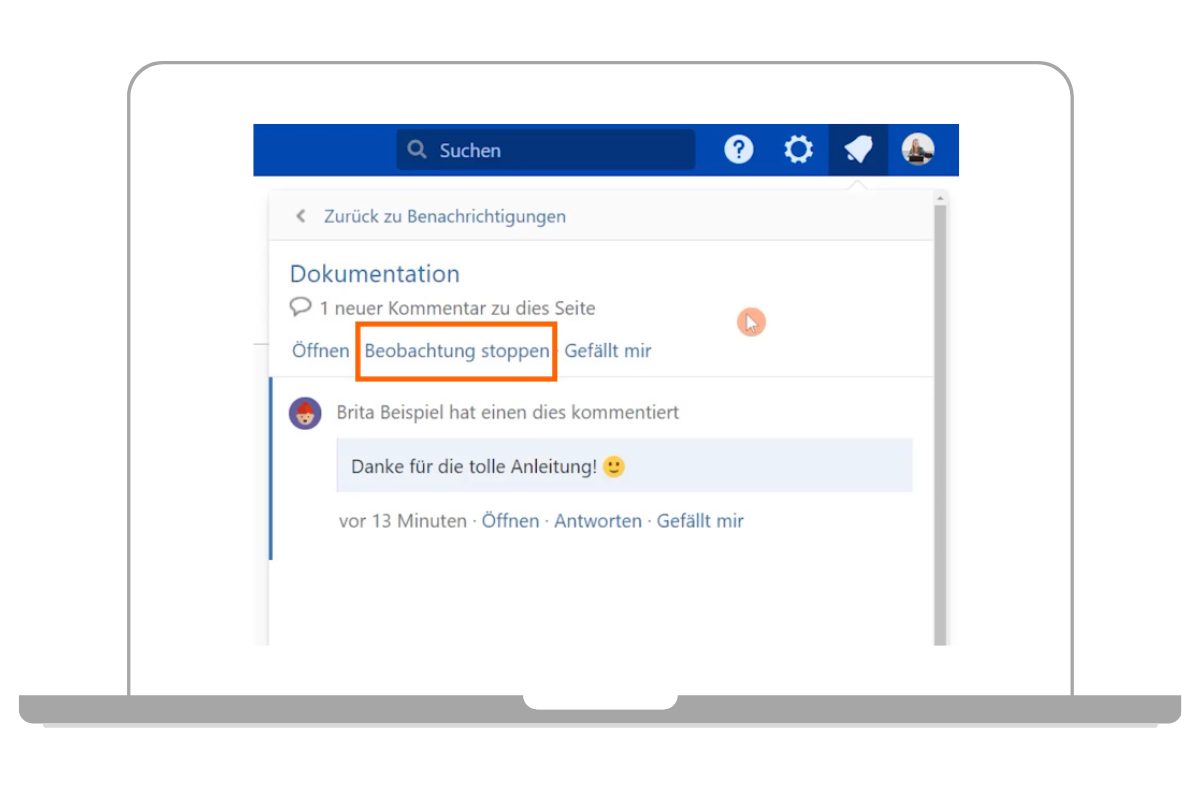Stop watching with Beobachtung stoppen
This screenshot has width=1200, height=790.
click(457, 351)
